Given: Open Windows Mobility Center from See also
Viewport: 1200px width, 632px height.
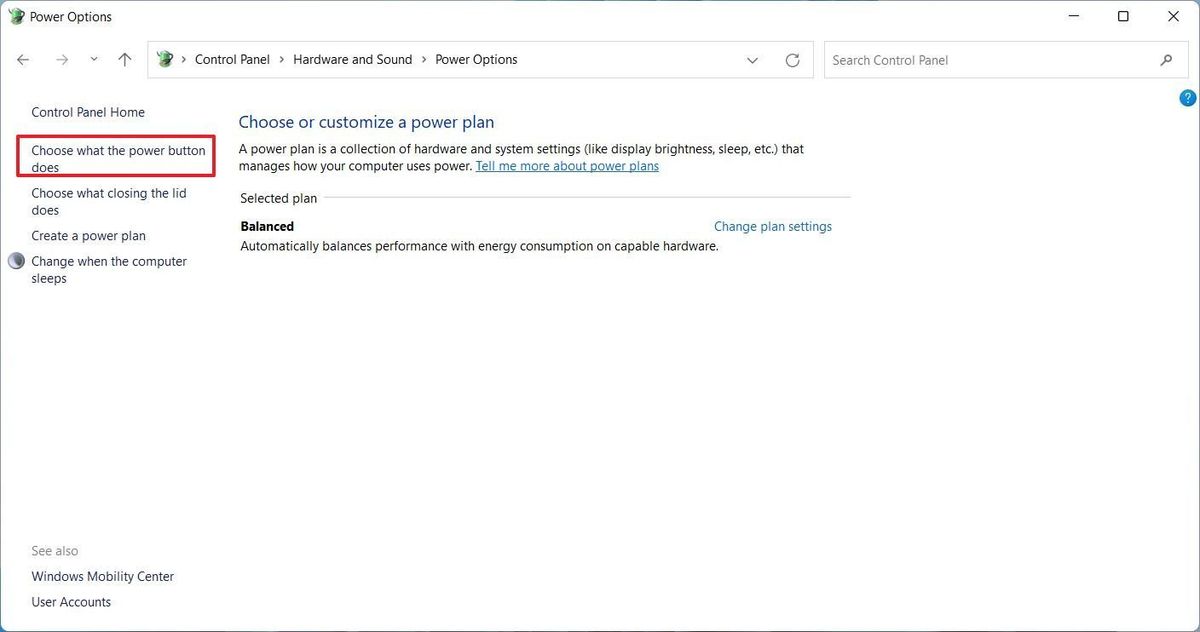Looking at the screenshot, I should [102, 576].
